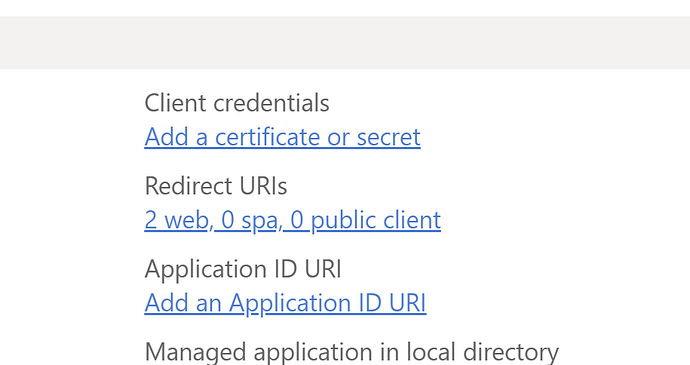Click the word 'Application' in the blue ID URI link

click(289, 303)
